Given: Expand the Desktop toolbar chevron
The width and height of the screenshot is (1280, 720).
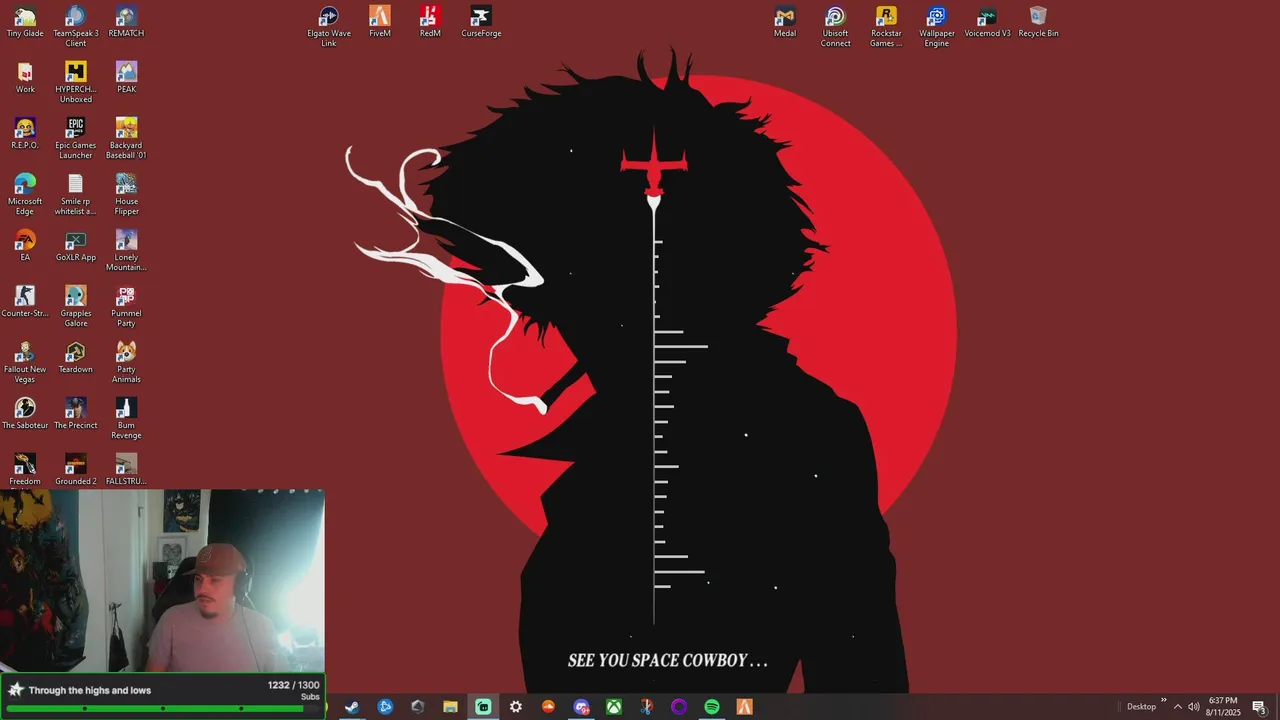Looking at the screenshot, I should pos(1163,701).
